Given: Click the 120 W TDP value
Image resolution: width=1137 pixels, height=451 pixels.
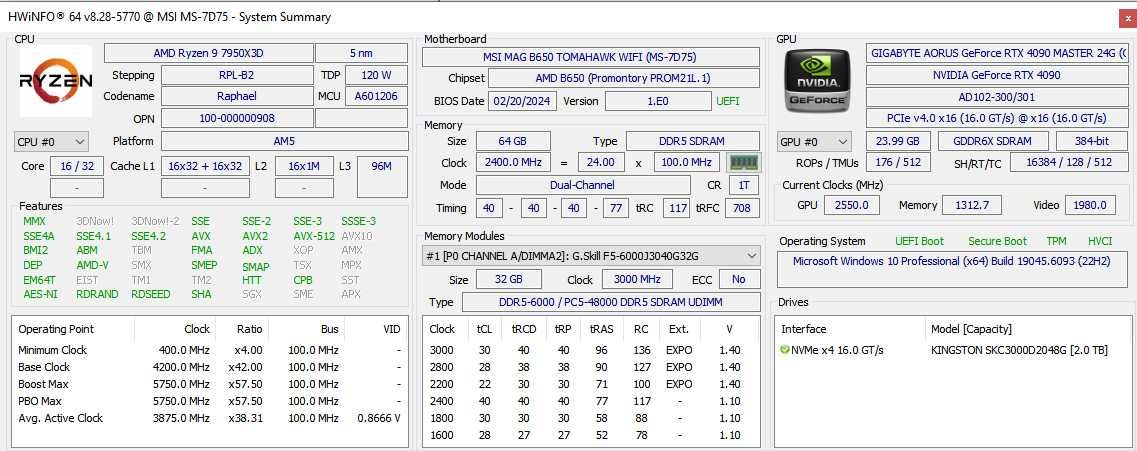Looking at the screenshot, I should pyautogui.click(x=376, y=75).
